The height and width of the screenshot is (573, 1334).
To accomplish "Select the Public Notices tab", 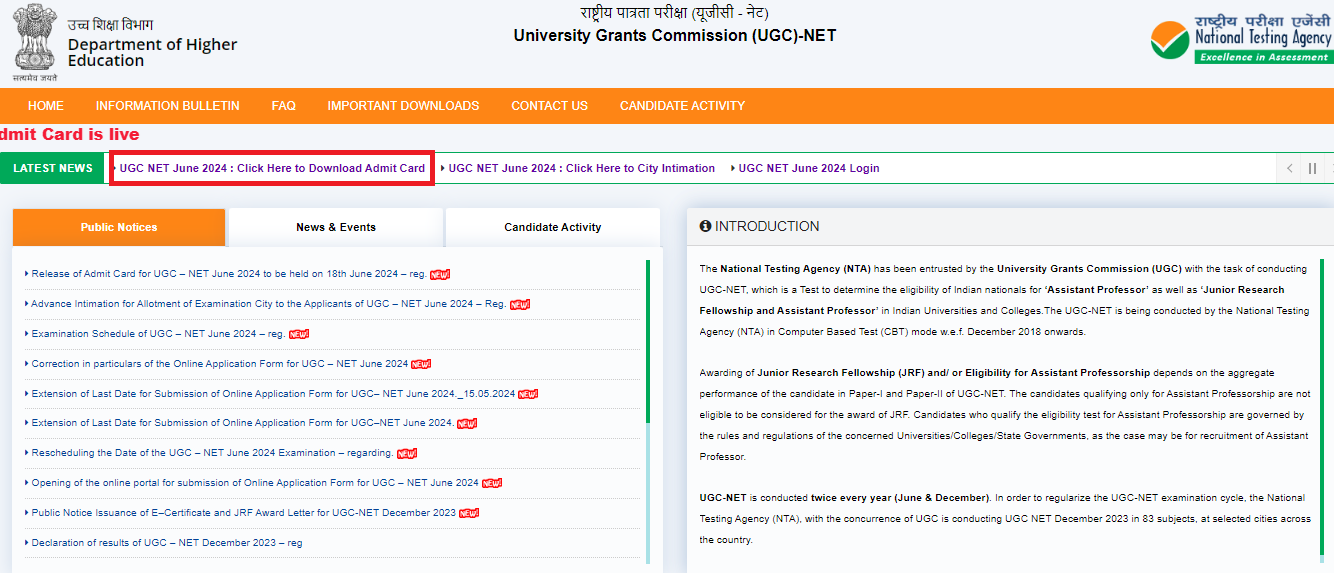I will [119, 227].
